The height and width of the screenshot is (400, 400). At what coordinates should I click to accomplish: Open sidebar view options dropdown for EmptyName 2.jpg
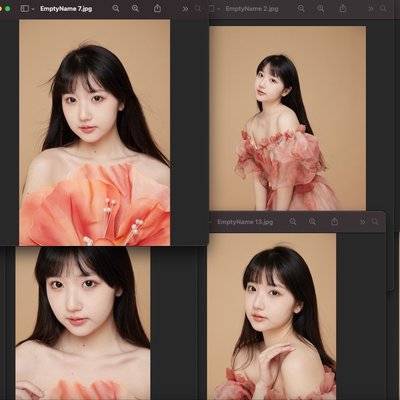point(218,9)
